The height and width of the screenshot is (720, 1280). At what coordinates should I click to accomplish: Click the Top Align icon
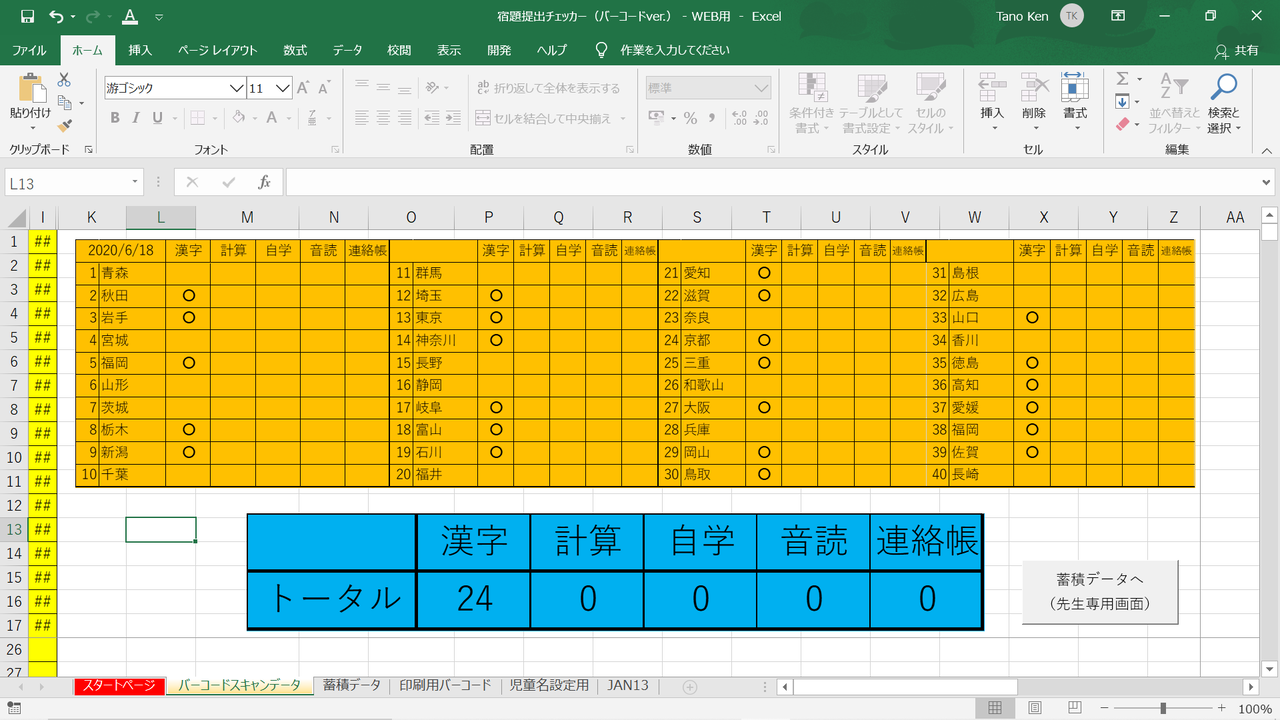(362, 88)
